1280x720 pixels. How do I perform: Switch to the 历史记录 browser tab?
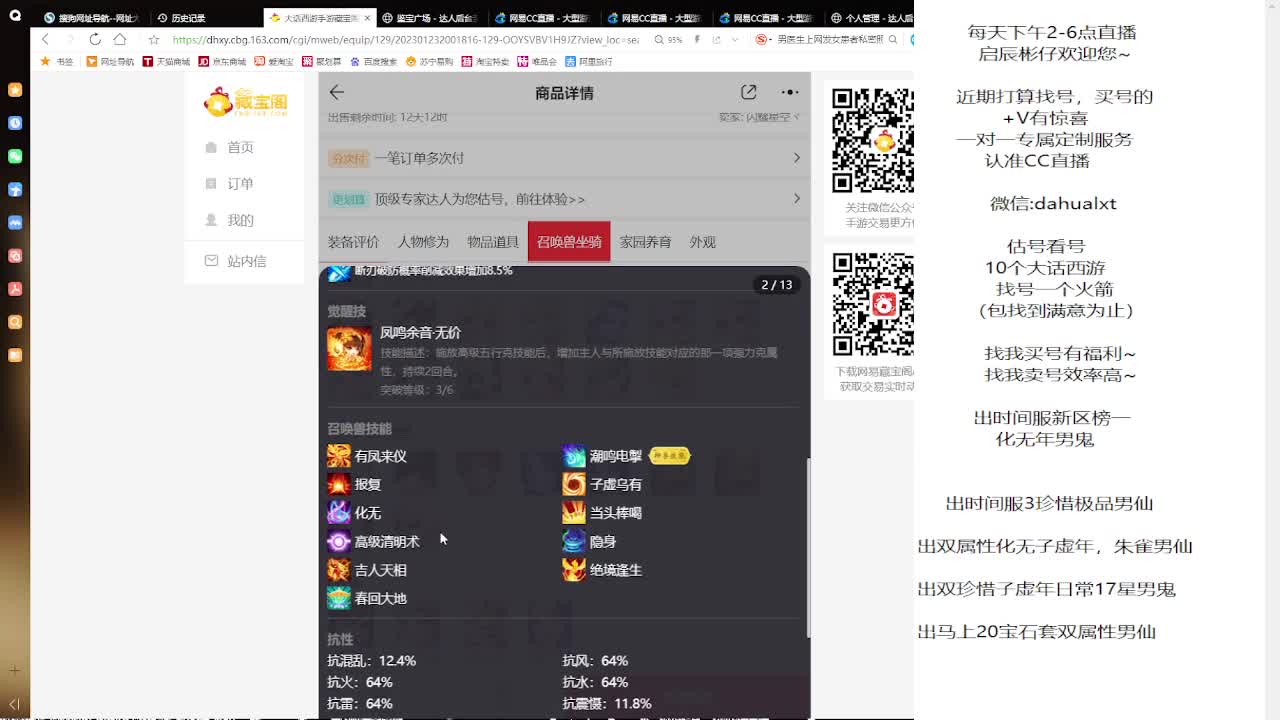pyautogui.click(x=206, y=18)
